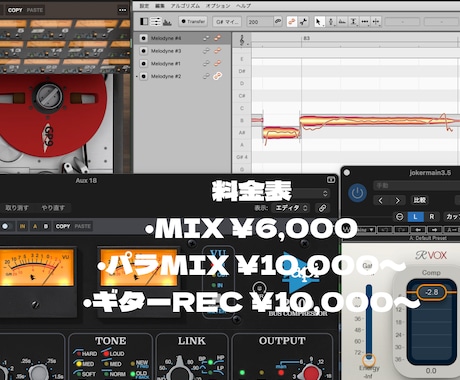
Task: Toggle orange link icon for Melodyne #2
Action: [218, 76]
